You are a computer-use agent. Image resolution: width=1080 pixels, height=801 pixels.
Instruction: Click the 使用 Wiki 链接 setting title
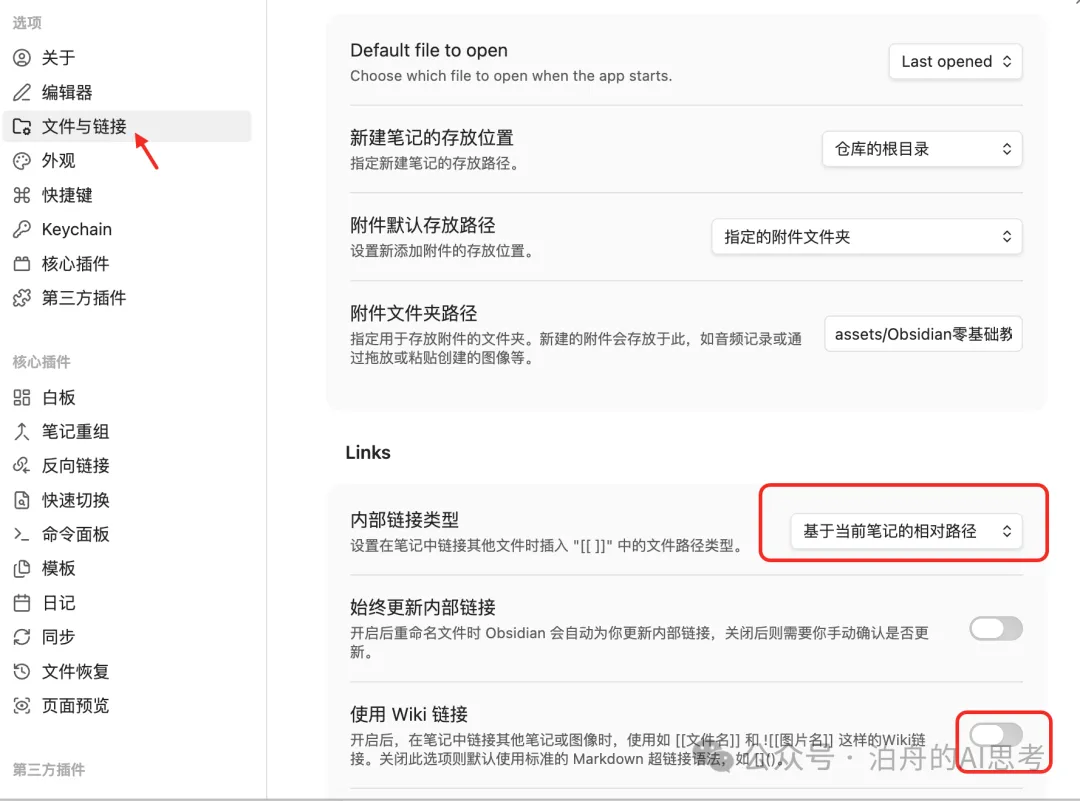(x=409, y=714)
